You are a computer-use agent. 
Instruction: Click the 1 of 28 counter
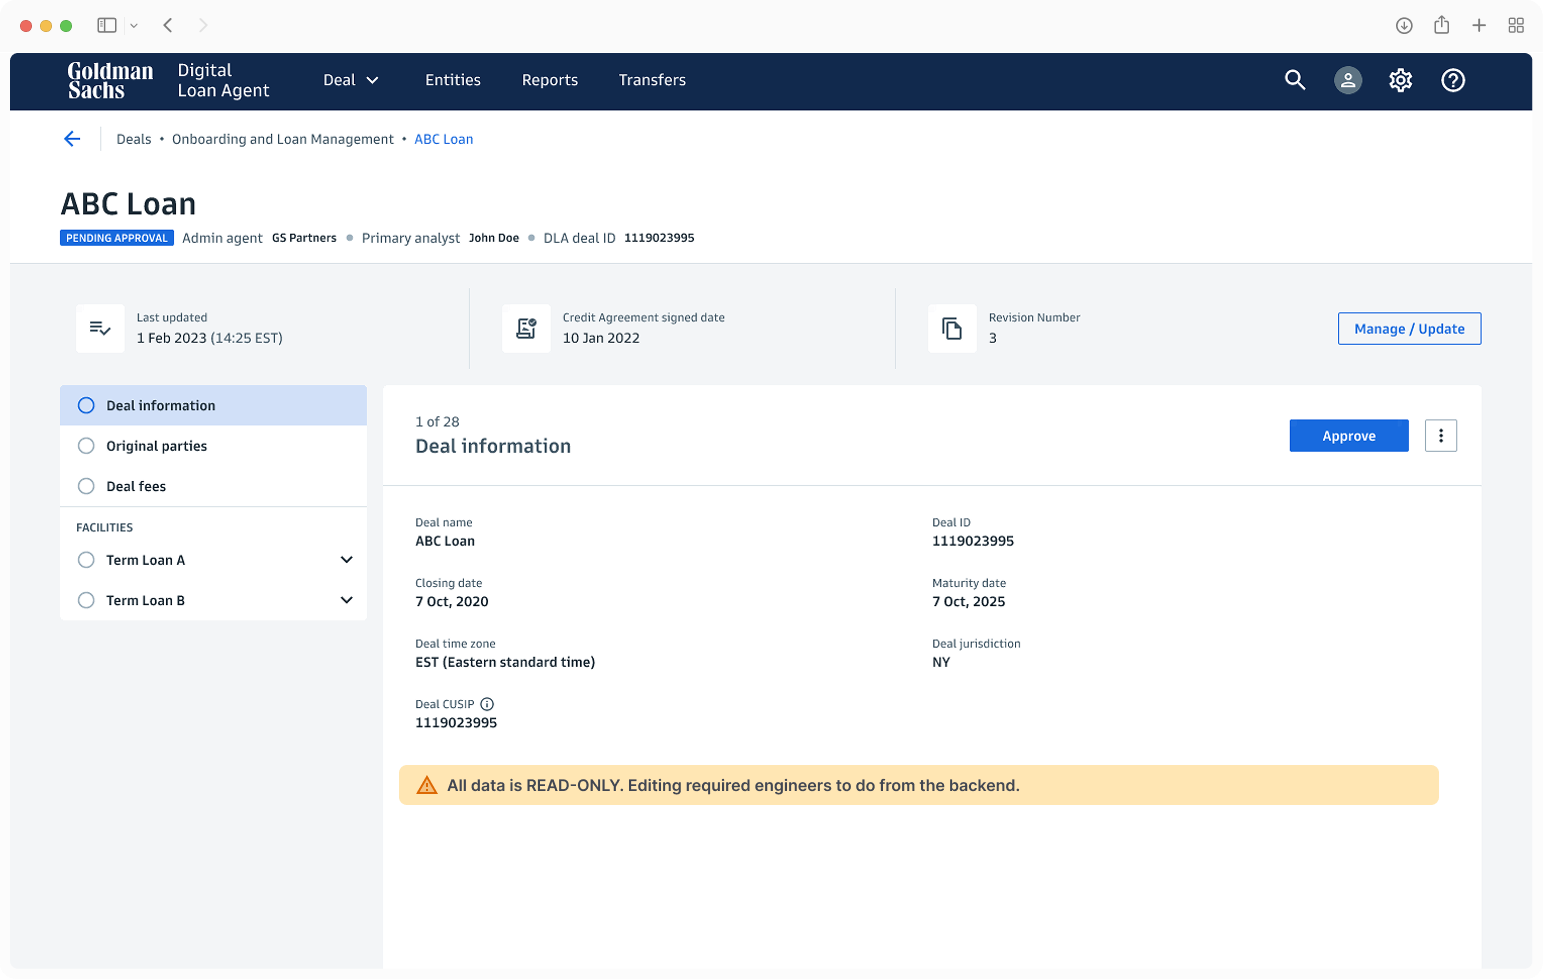pos(437,422)
